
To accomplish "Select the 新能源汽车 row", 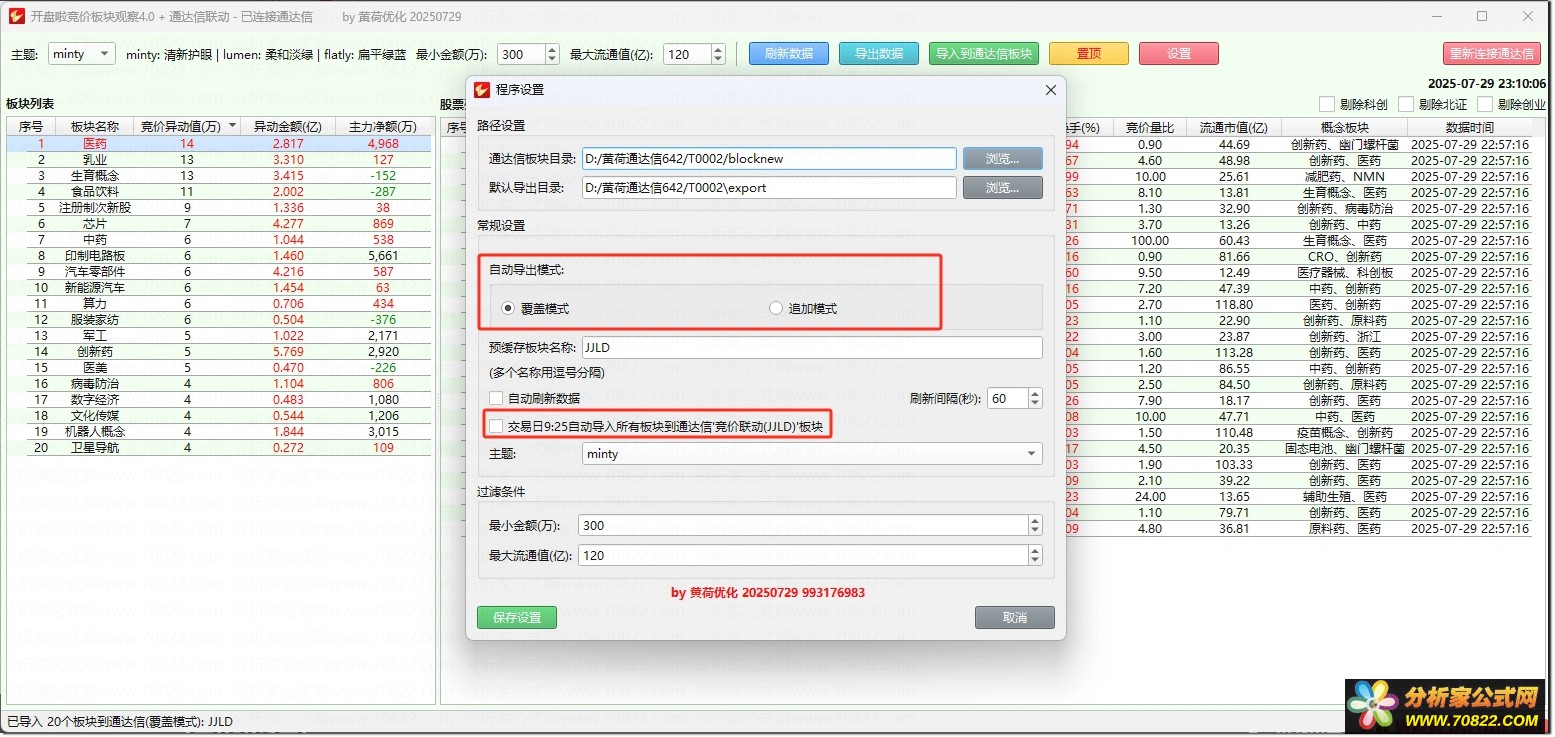I will pyautogui.click(x=219, y=288).
